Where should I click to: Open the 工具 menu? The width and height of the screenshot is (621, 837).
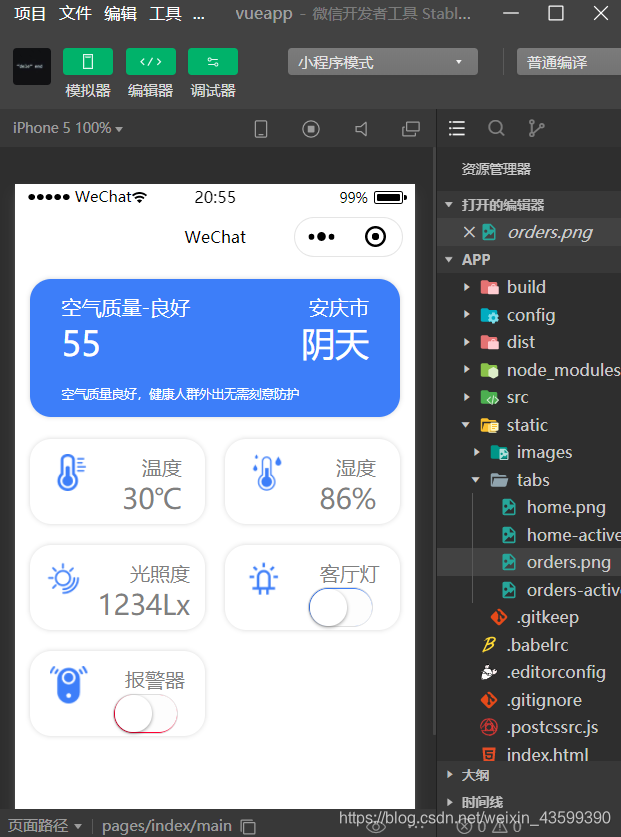(166, 13)
